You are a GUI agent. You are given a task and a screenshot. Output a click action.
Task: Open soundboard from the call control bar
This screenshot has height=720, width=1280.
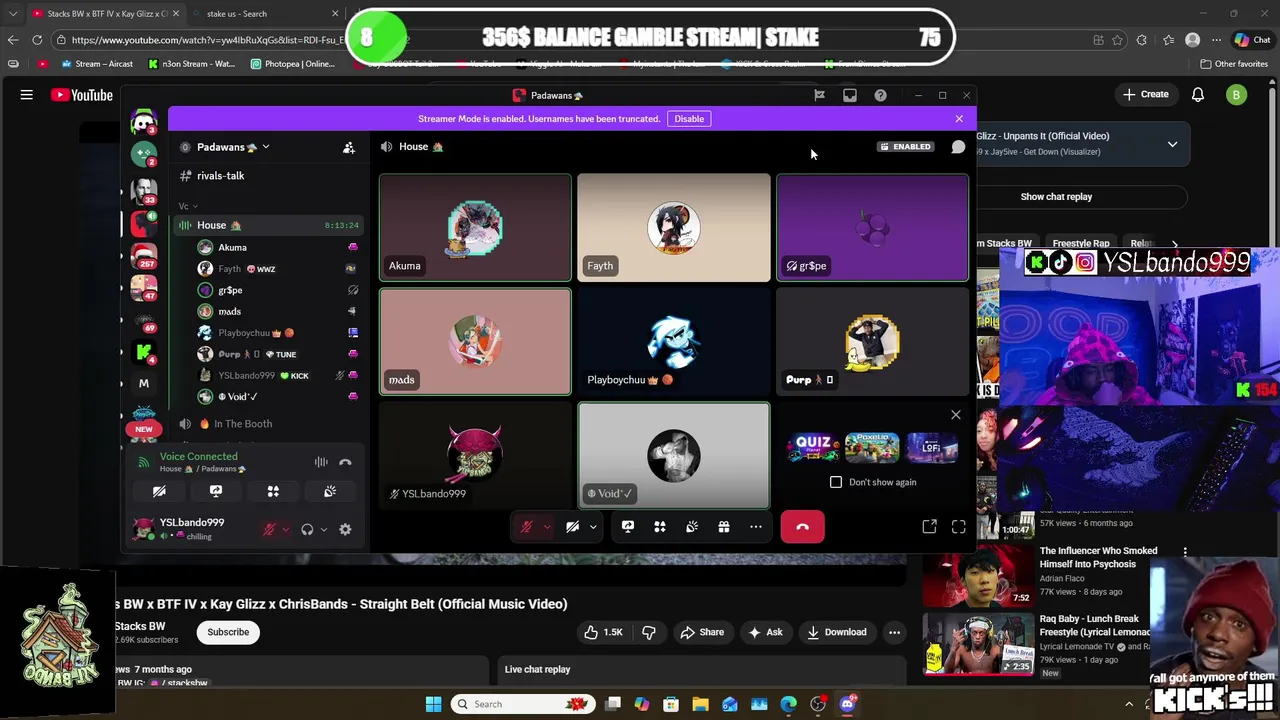692,527
